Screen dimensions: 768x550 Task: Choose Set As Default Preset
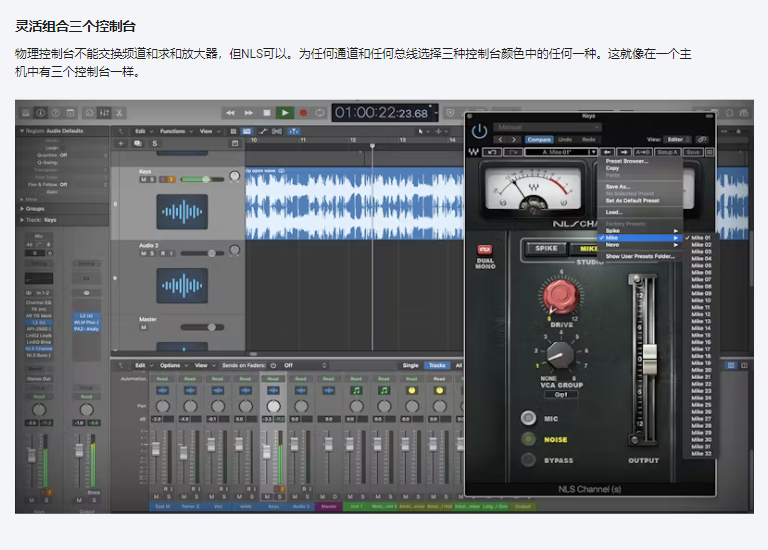point(632,200)
